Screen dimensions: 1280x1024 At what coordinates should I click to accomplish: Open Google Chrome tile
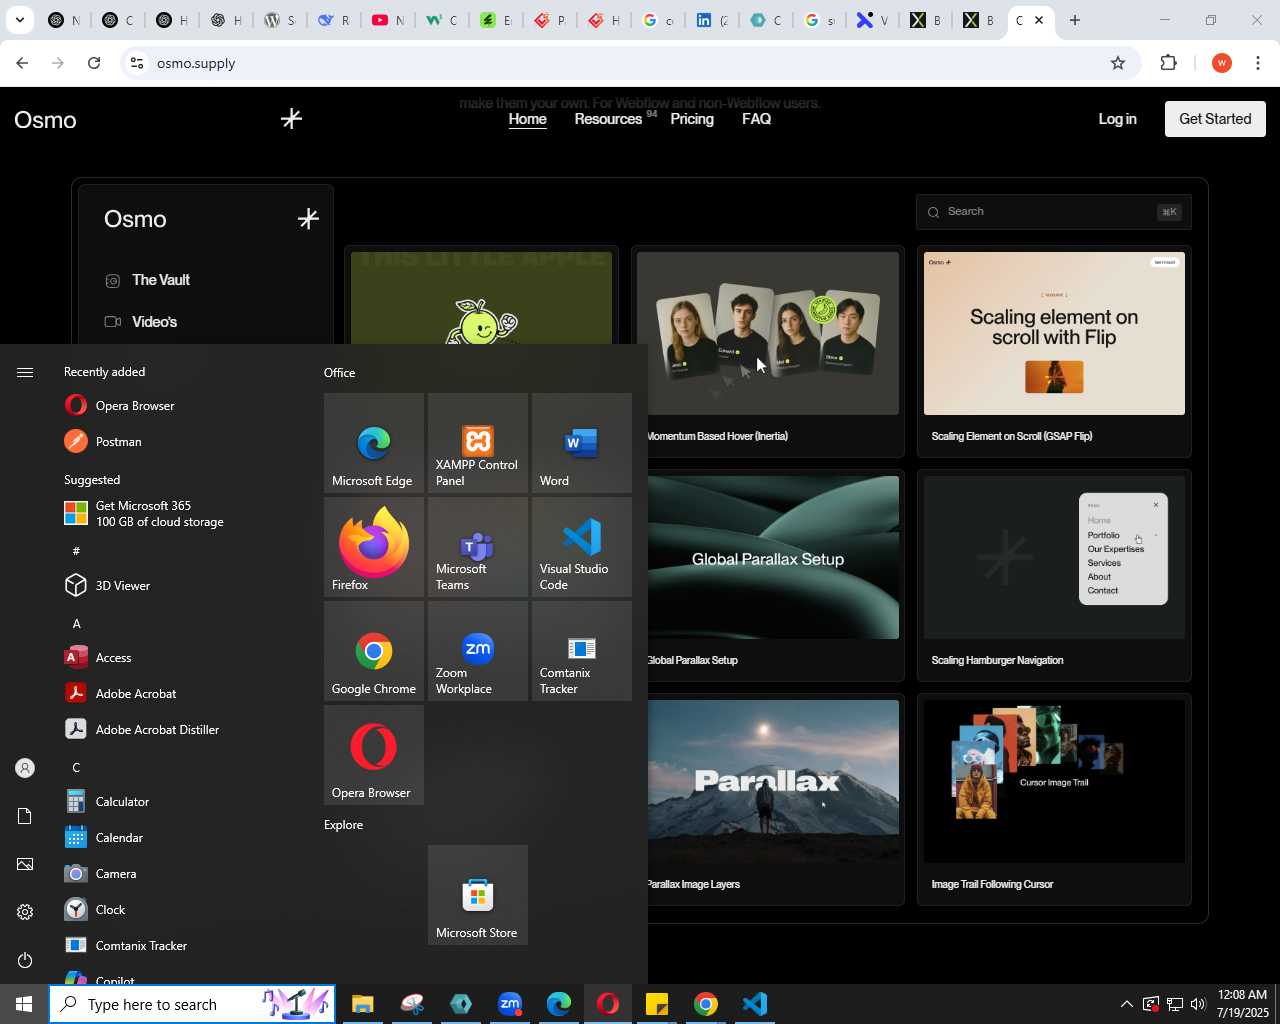point(374,651)
